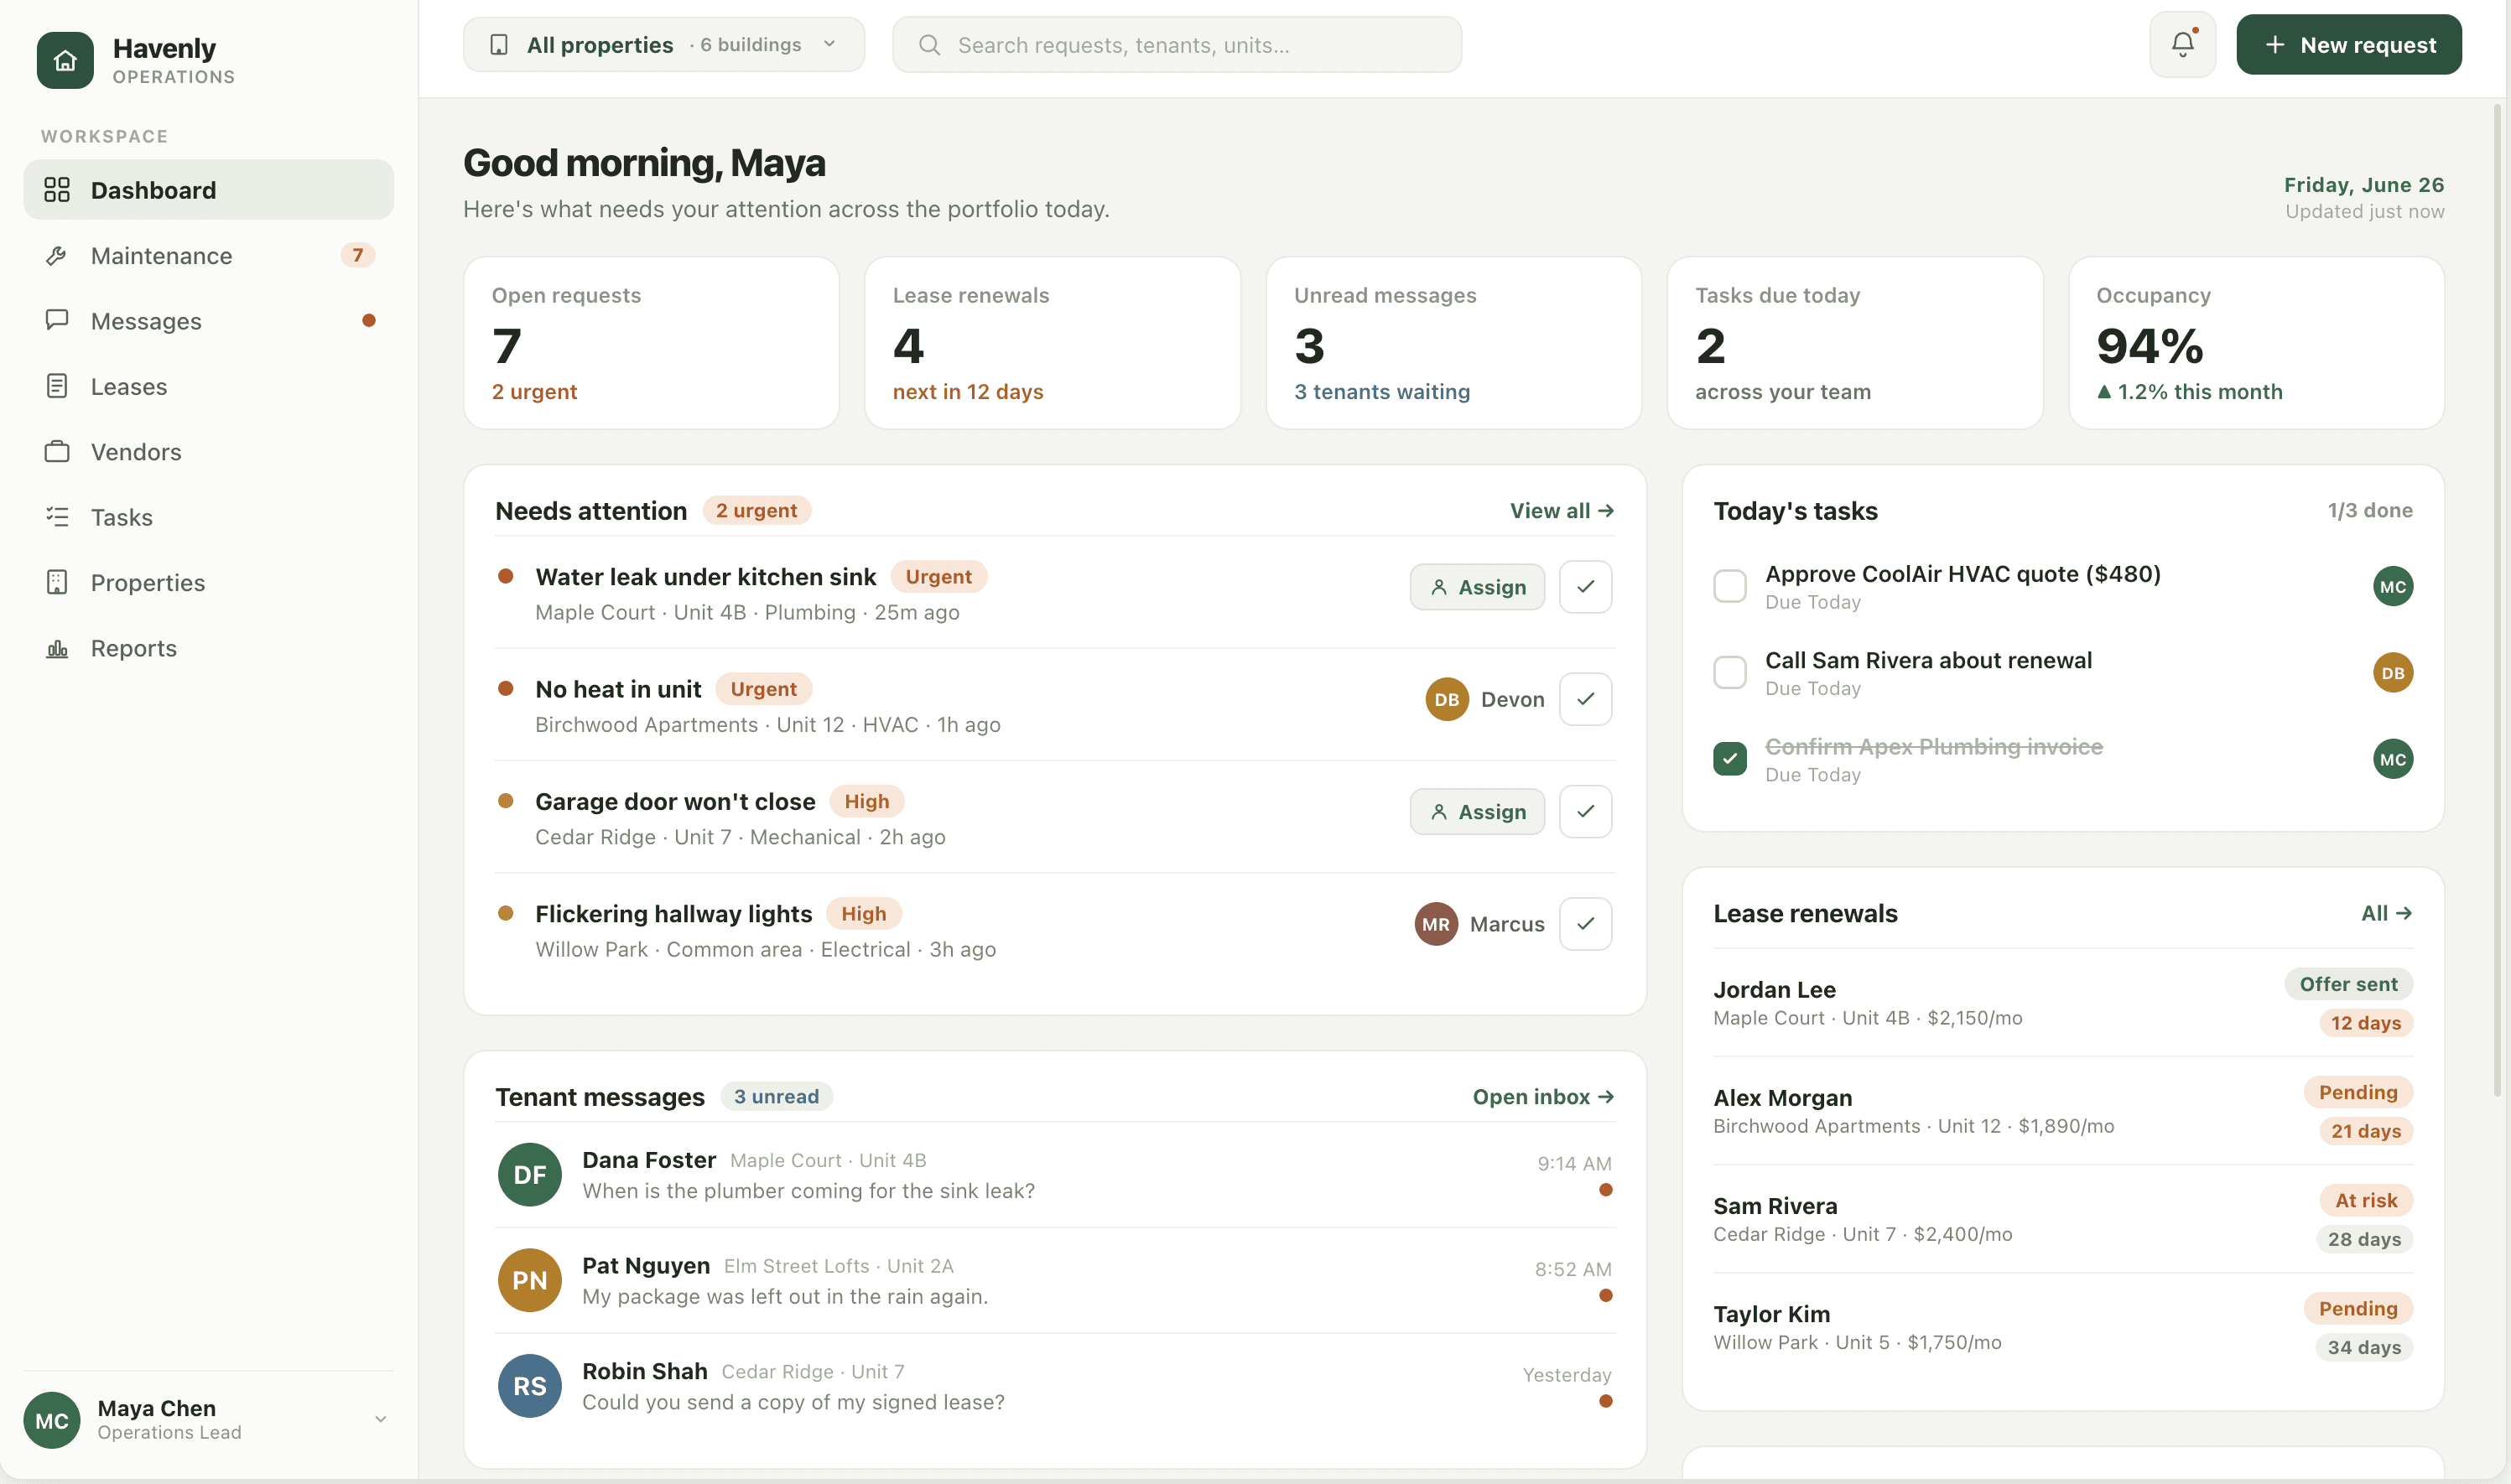Create a New request
2511x1484 pixels.
(x=2348, y=45)
